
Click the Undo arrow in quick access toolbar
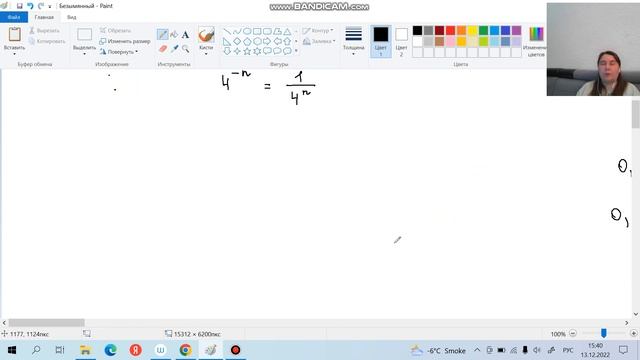[30, 6]
